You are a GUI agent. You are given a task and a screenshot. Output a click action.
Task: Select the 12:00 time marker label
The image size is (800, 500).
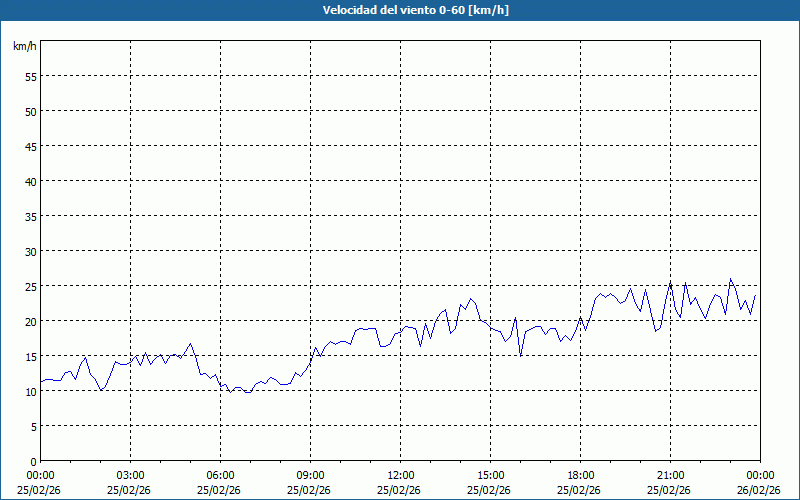400,475
